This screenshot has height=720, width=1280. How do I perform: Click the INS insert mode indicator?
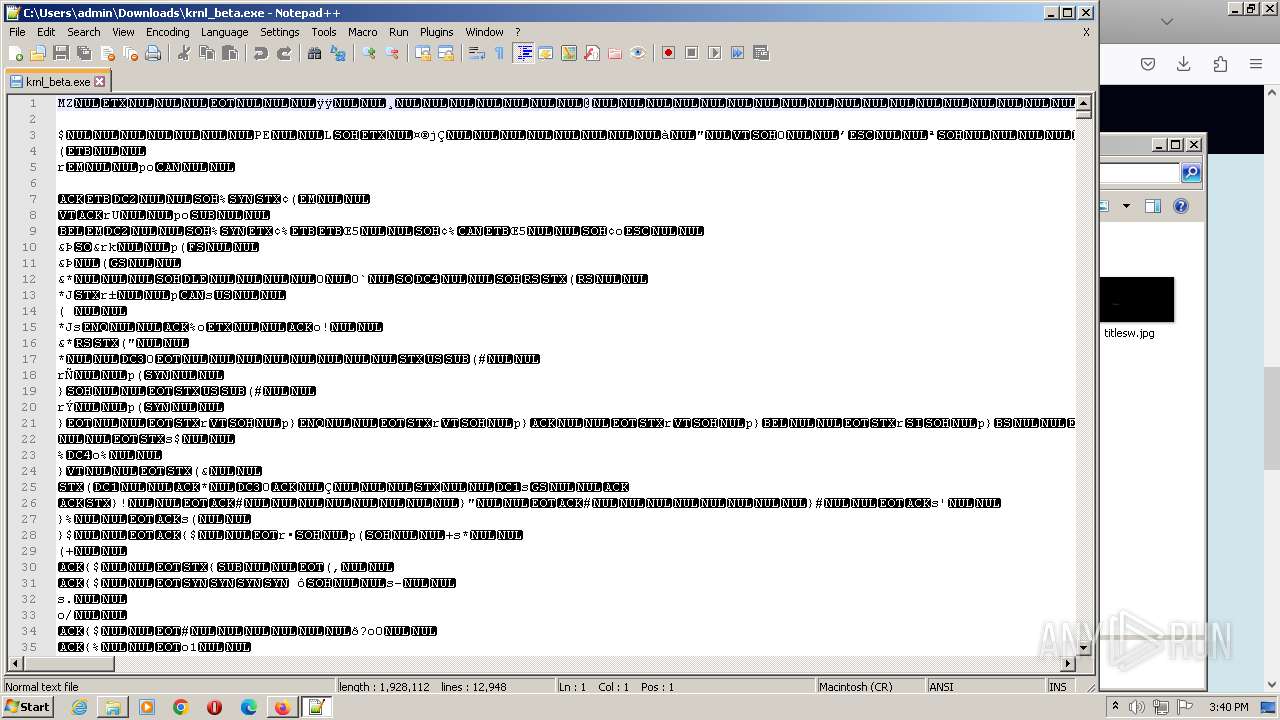pos(1057,687)
